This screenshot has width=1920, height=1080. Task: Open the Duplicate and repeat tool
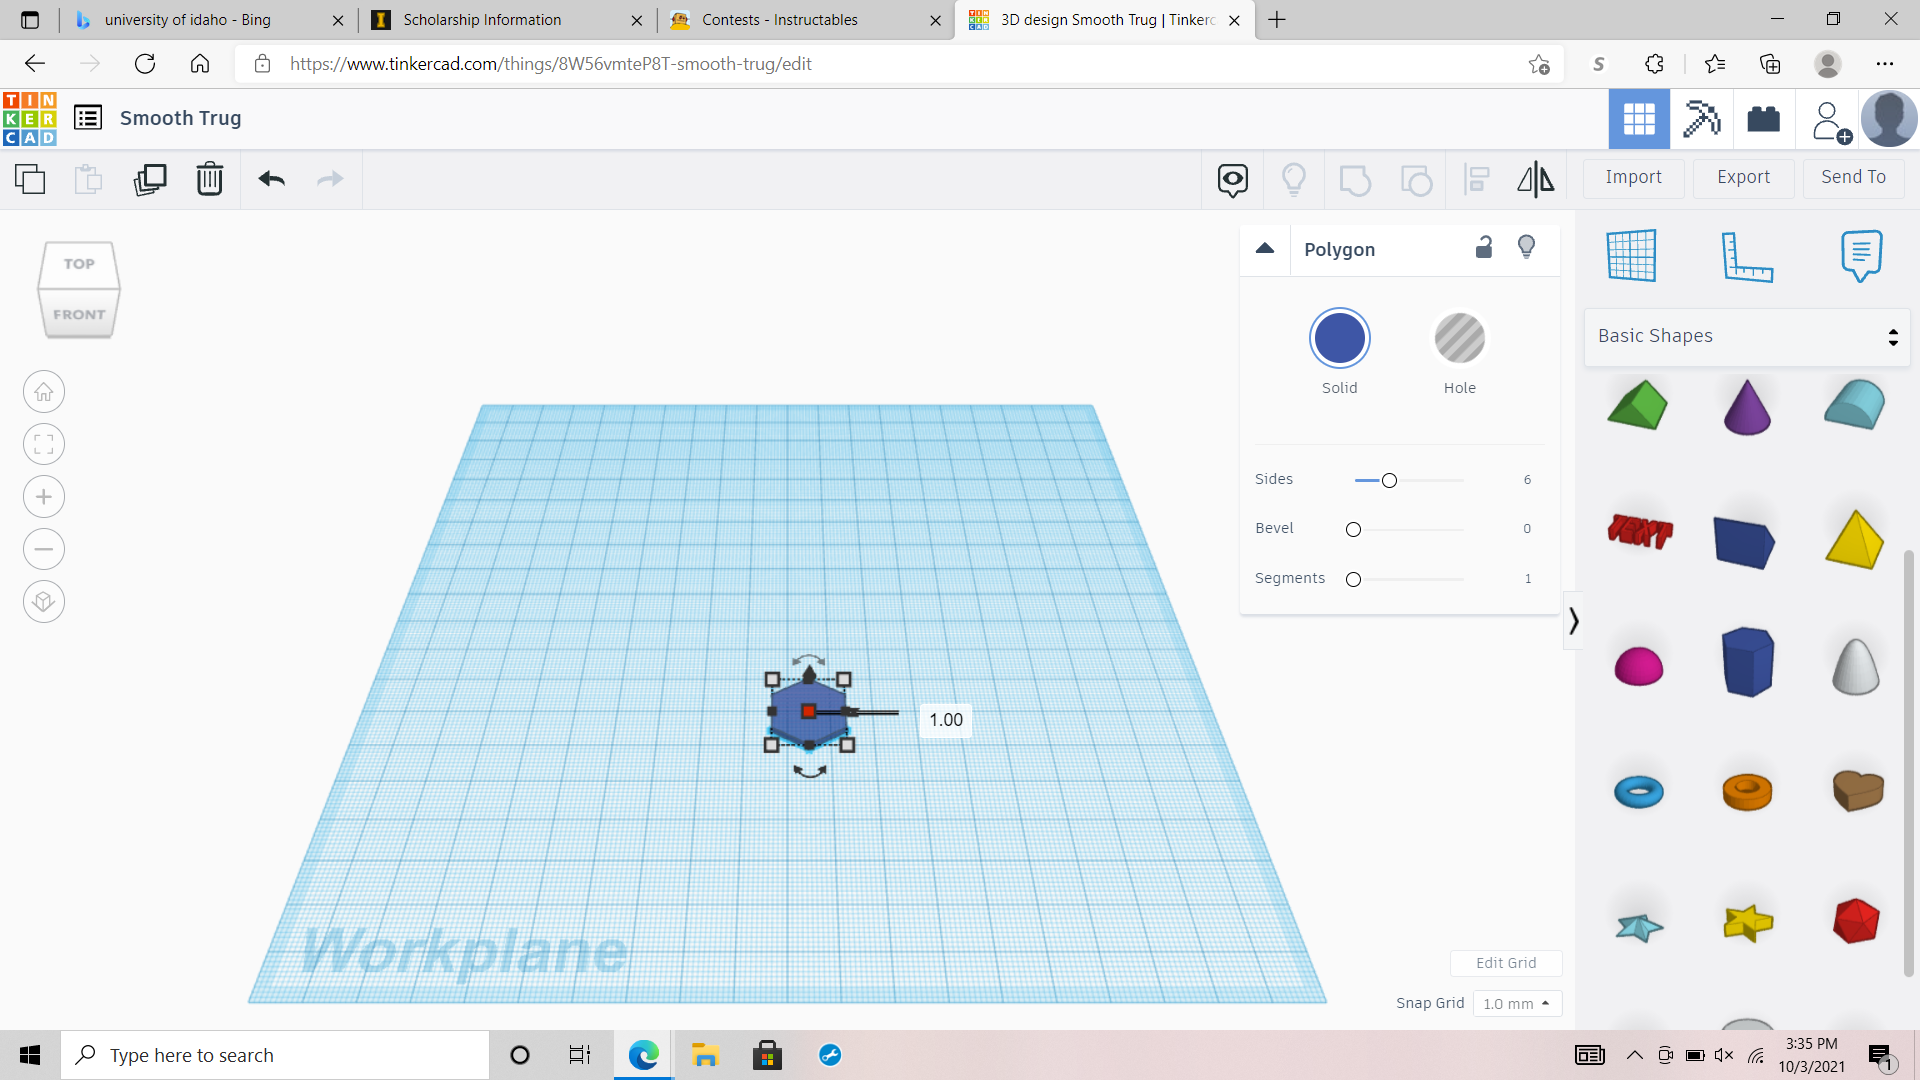pyautogui.click(x=150, y=179)
